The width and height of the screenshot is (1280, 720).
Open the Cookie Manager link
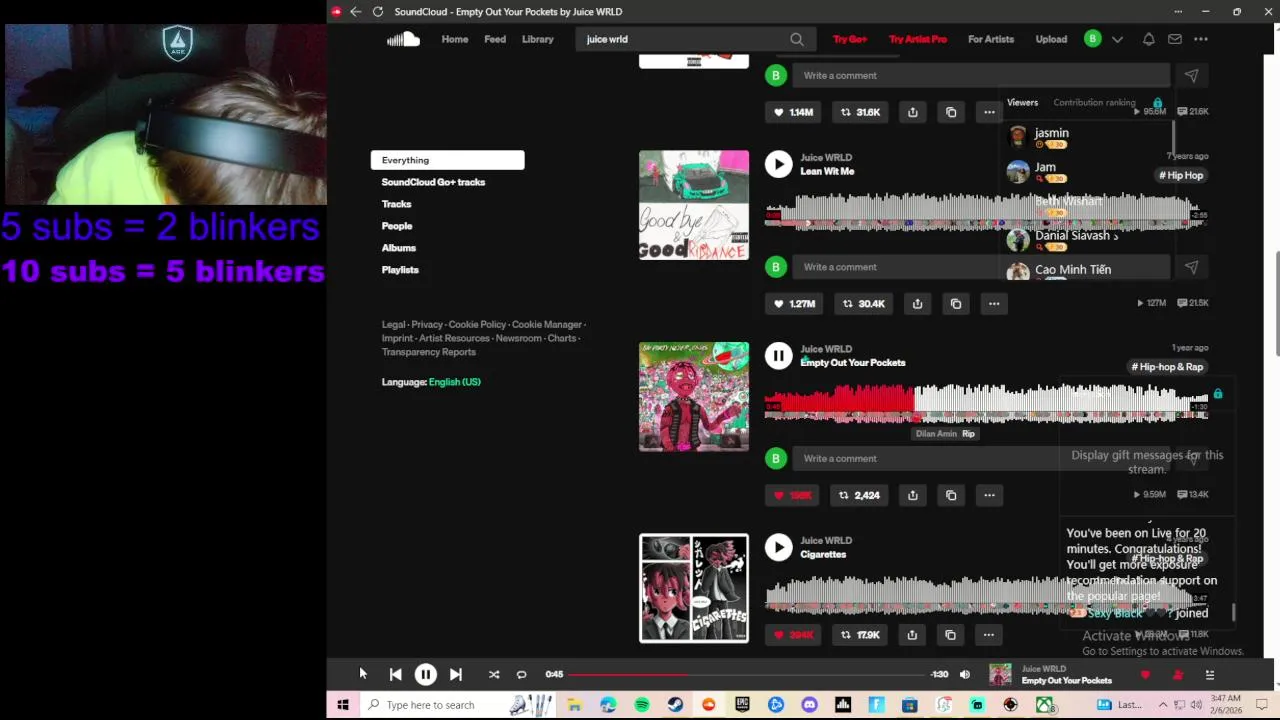[x=547, y=324]
